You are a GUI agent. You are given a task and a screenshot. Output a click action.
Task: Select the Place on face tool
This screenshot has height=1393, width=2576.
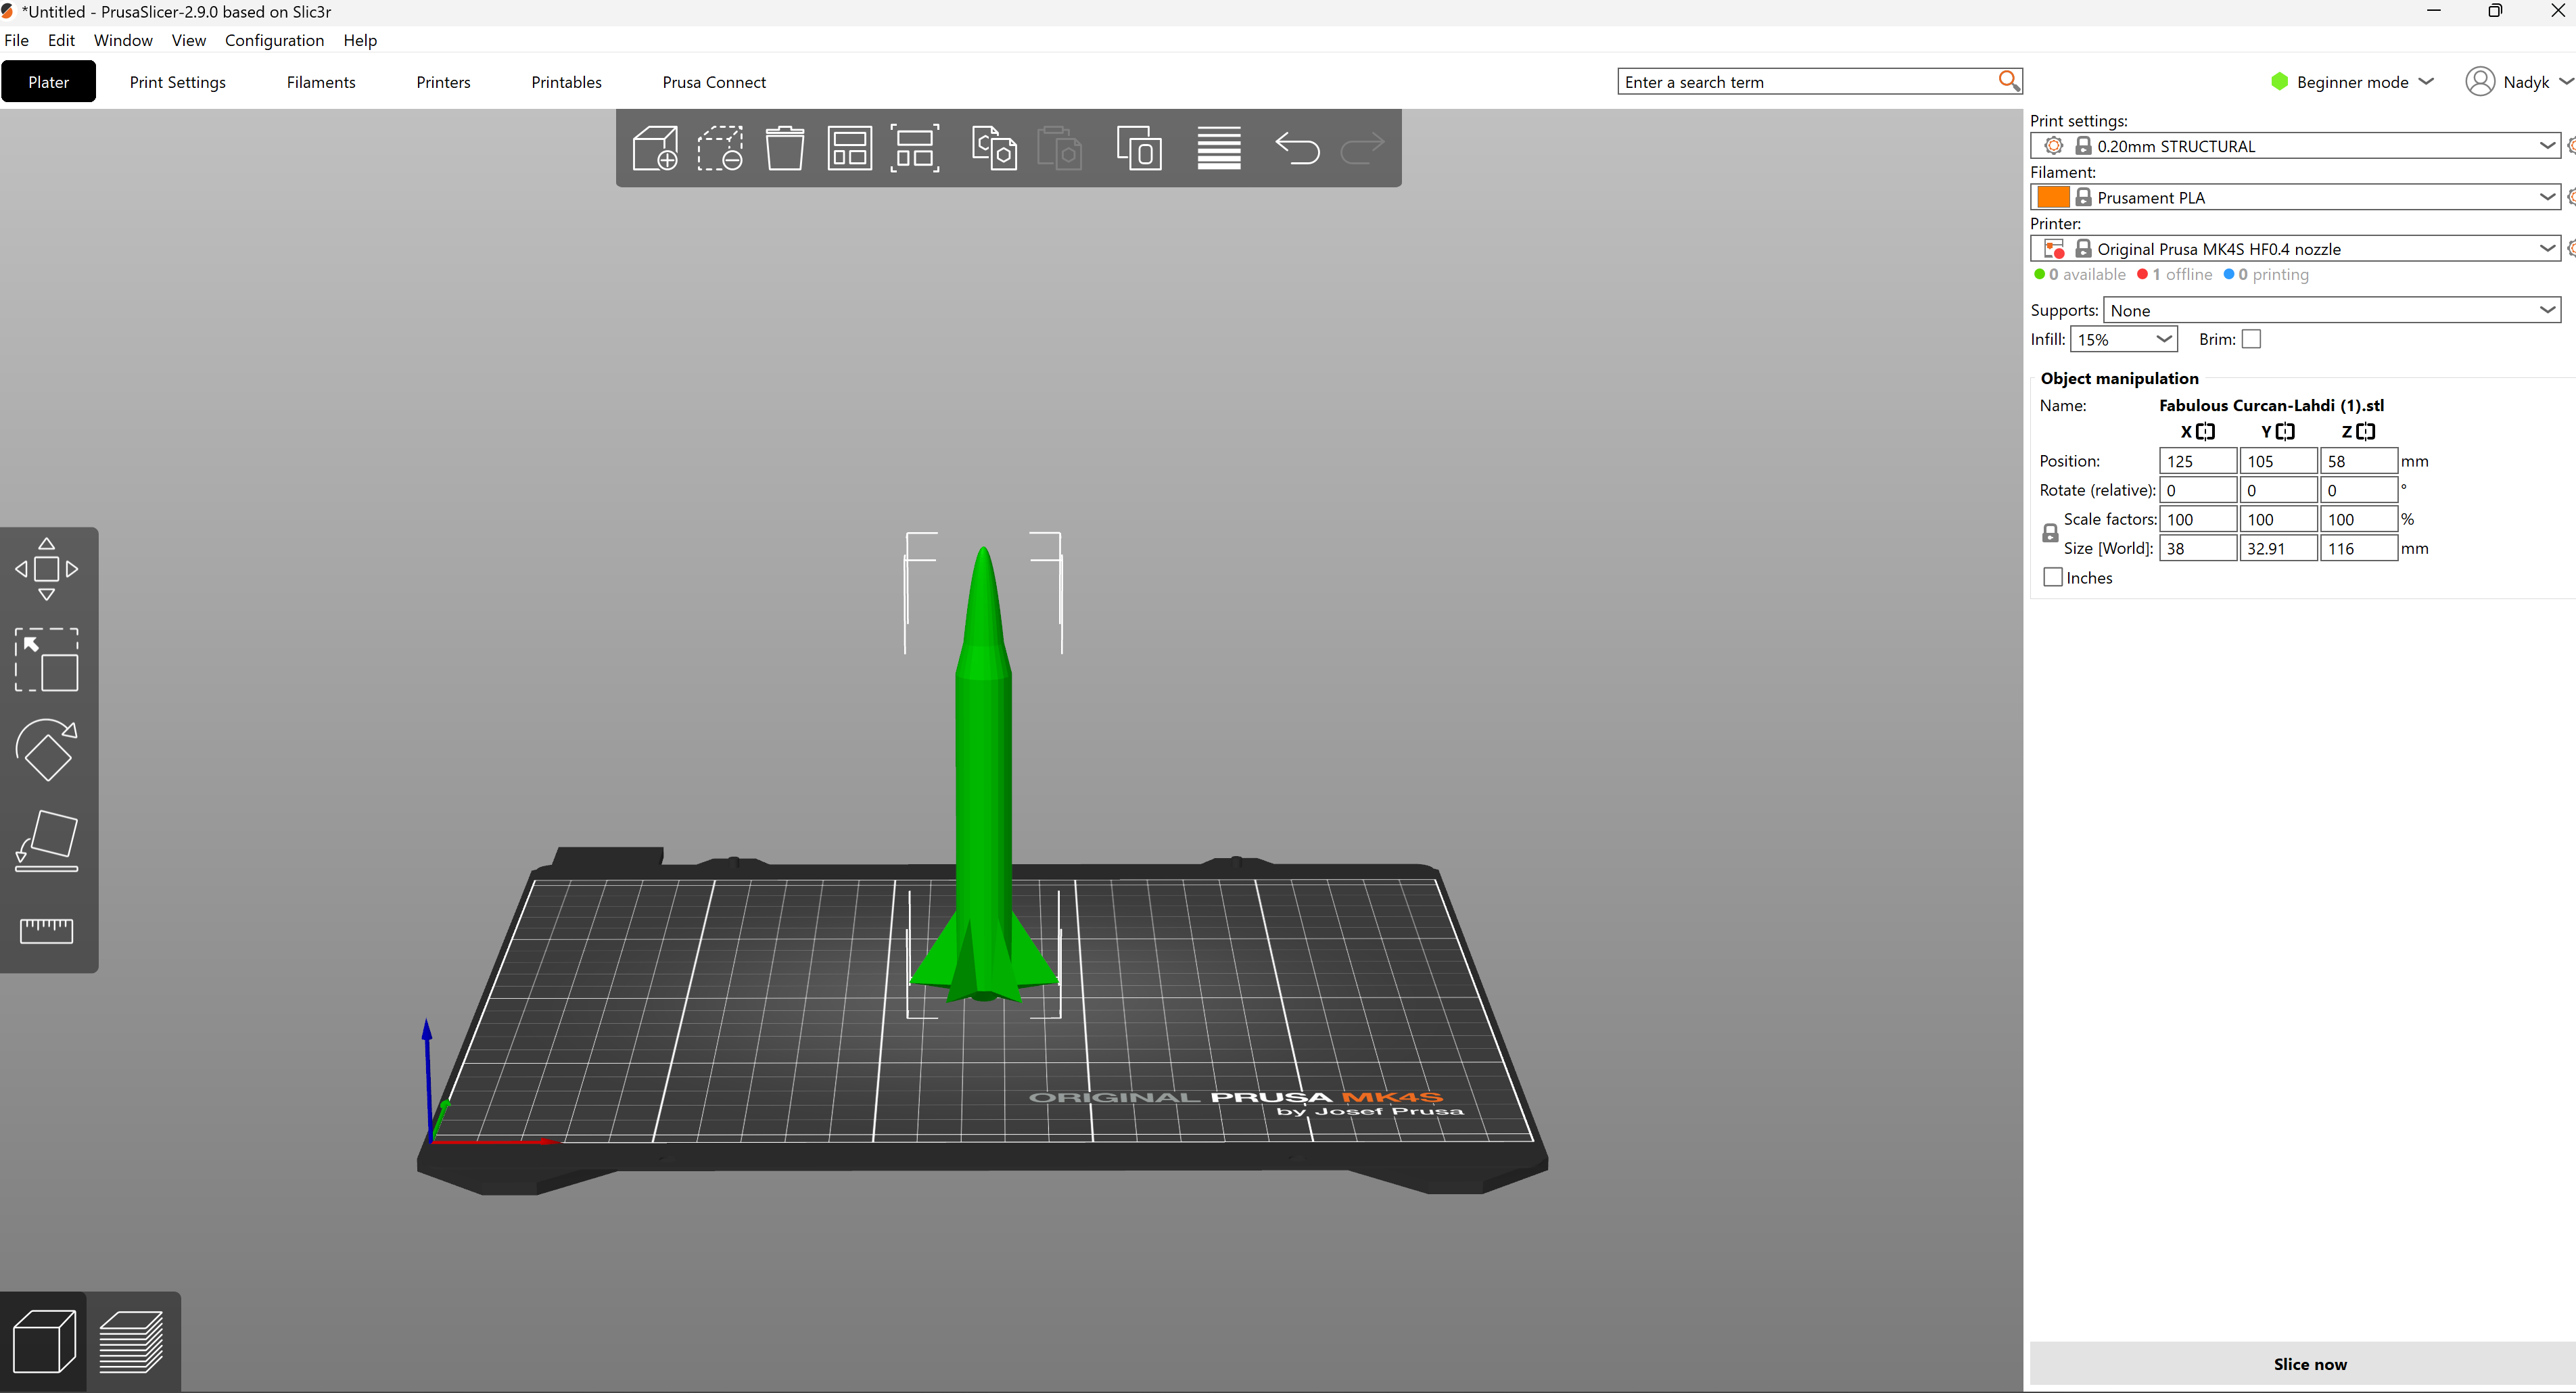46,841
